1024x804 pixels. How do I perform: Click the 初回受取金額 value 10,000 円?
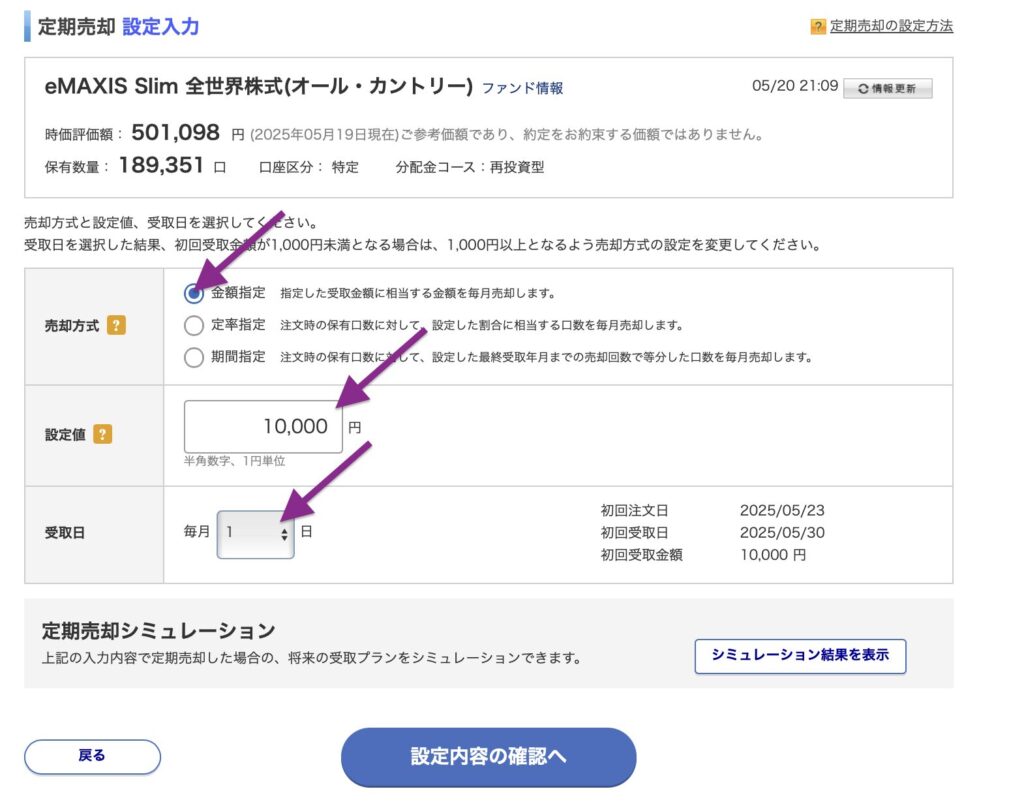tap(773, 555)
